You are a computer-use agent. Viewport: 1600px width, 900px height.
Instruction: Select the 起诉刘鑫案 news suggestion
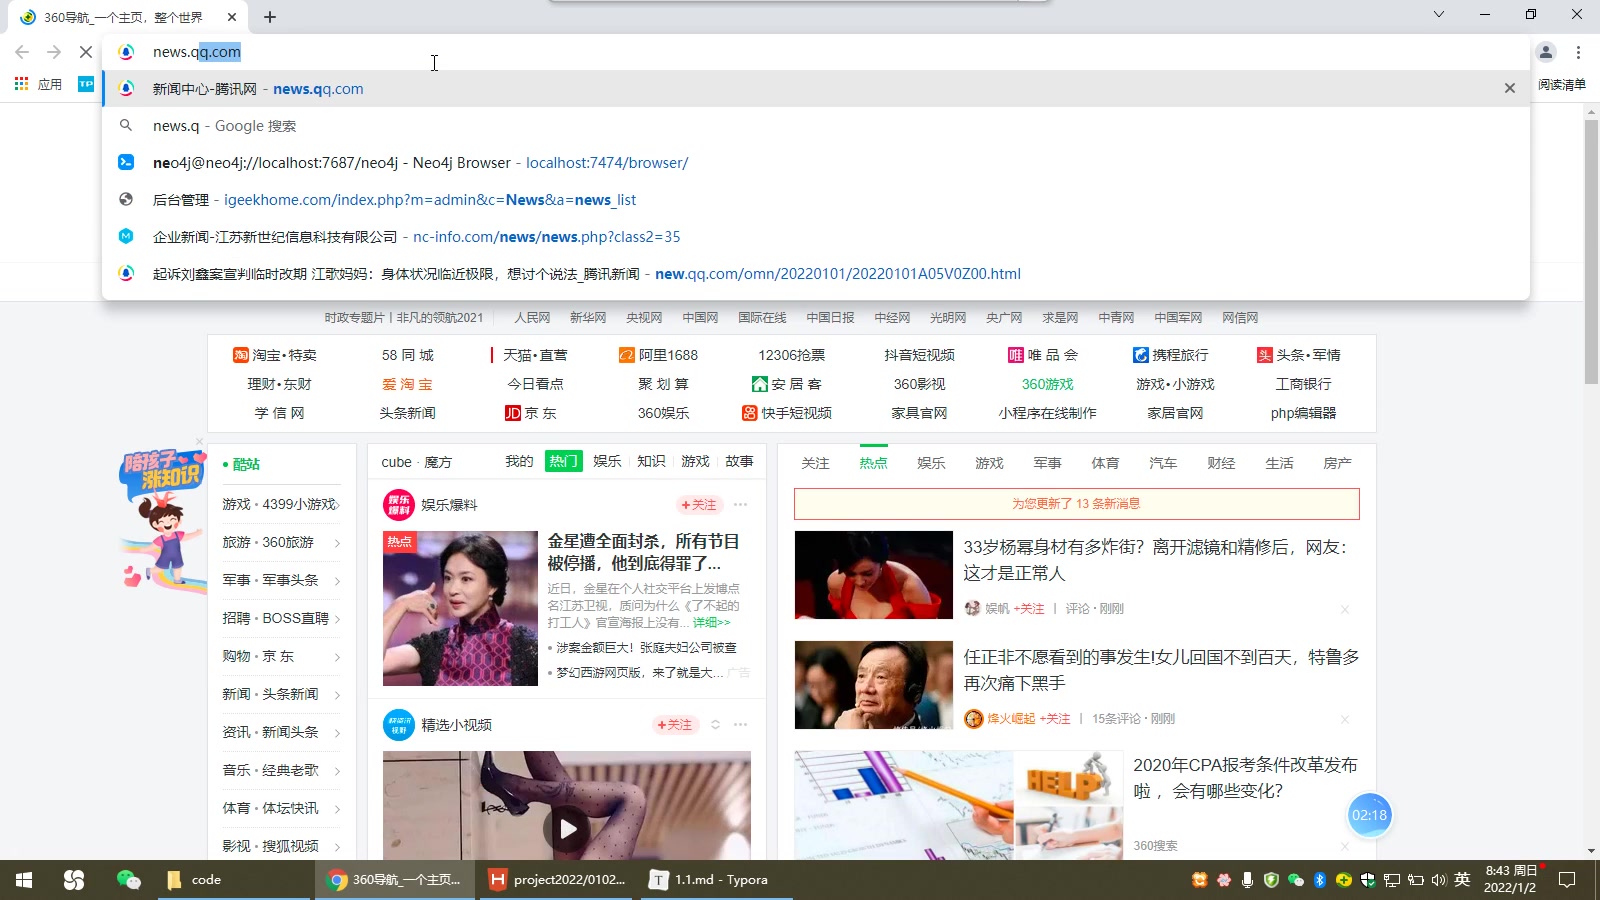816,273
